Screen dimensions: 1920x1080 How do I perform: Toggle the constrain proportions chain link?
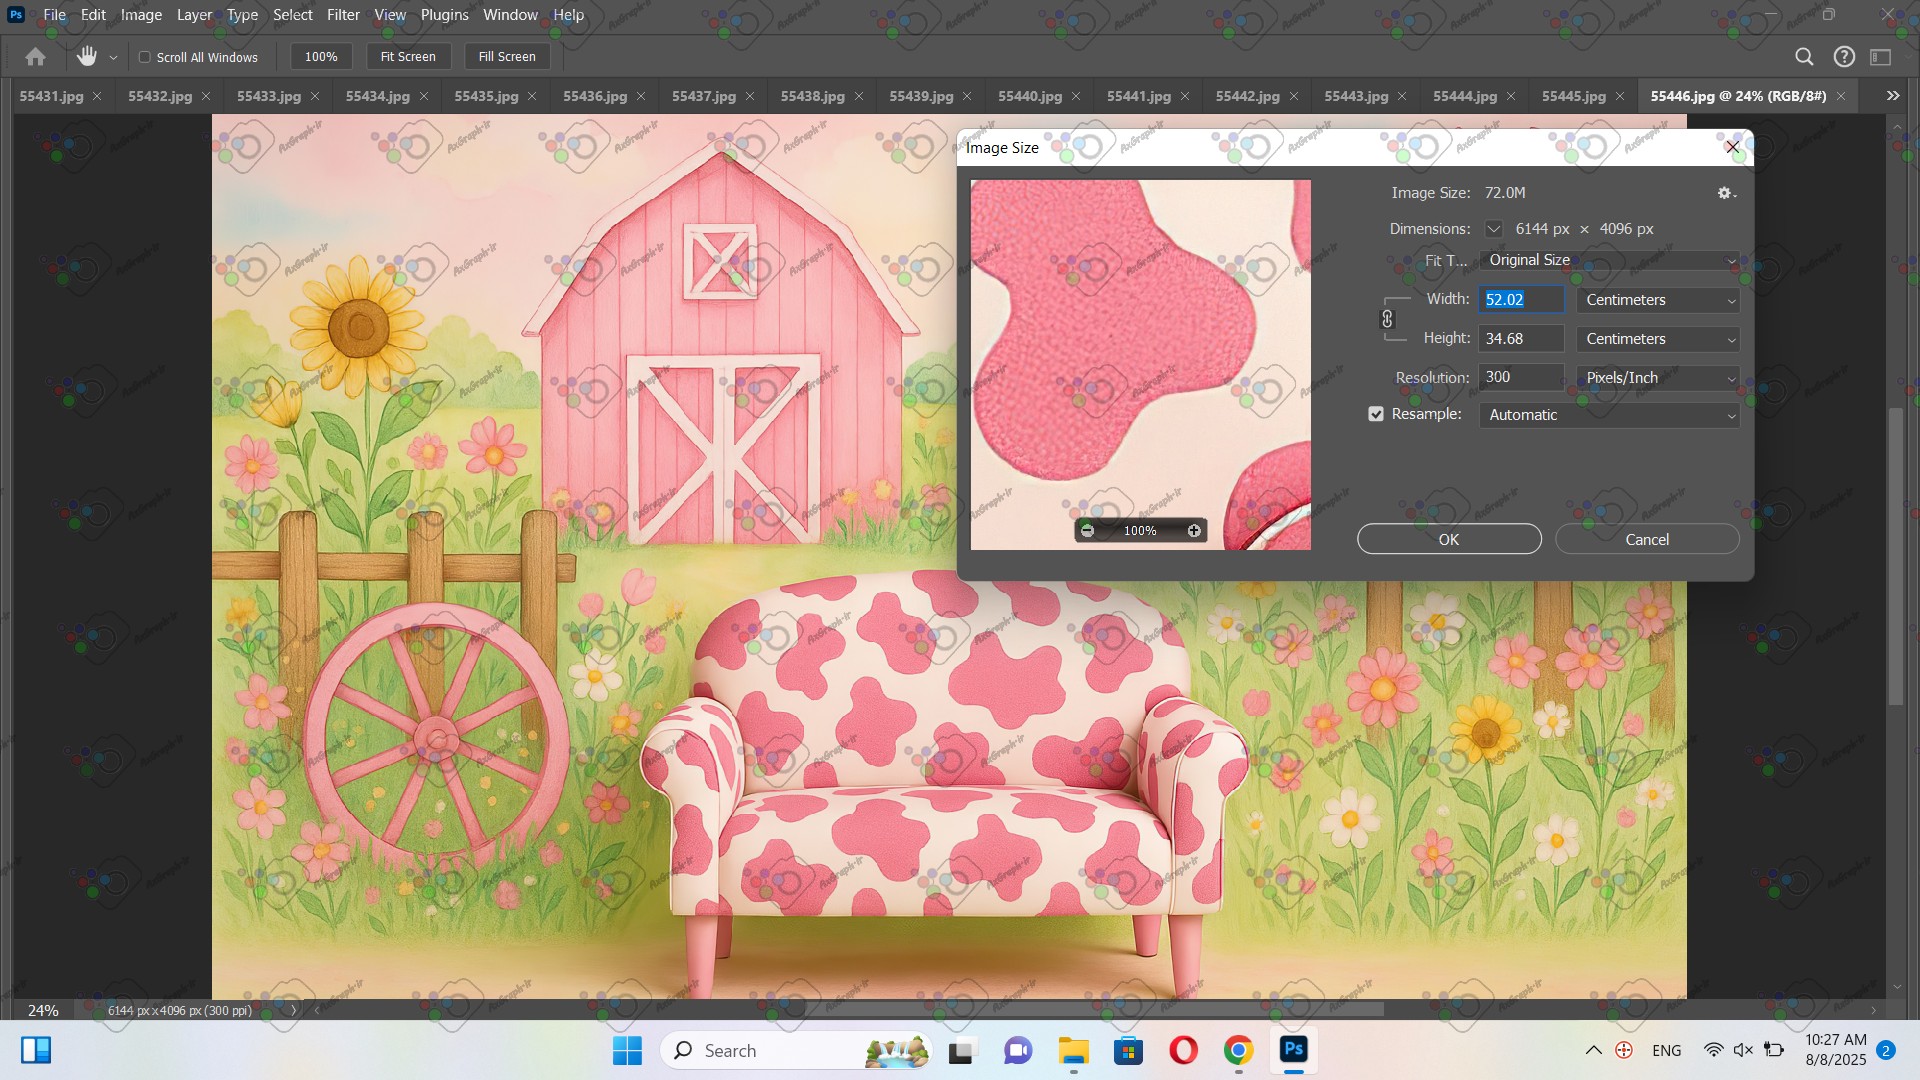click(1387, 319)
